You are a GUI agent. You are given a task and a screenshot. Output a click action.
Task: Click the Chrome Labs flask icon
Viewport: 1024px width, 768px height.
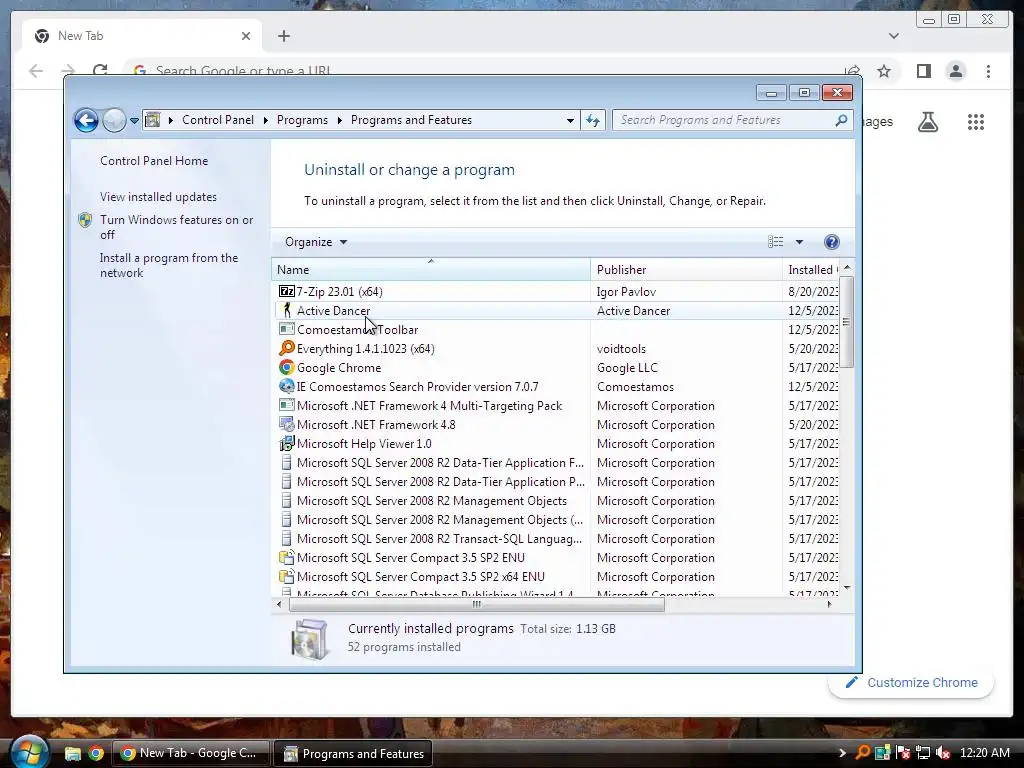927,121
